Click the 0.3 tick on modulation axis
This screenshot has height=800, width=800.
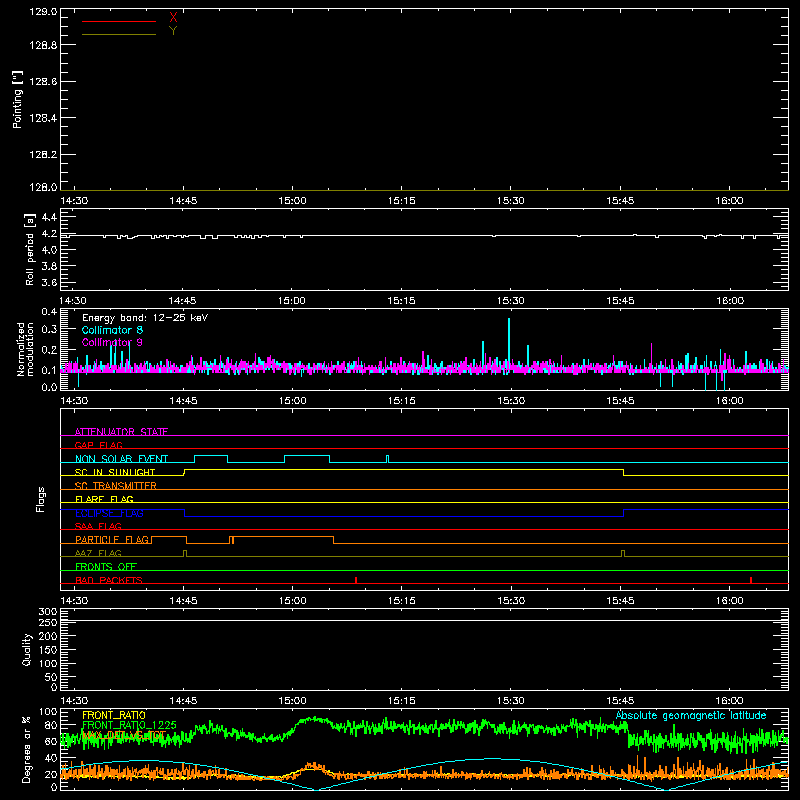coord(49,329)
